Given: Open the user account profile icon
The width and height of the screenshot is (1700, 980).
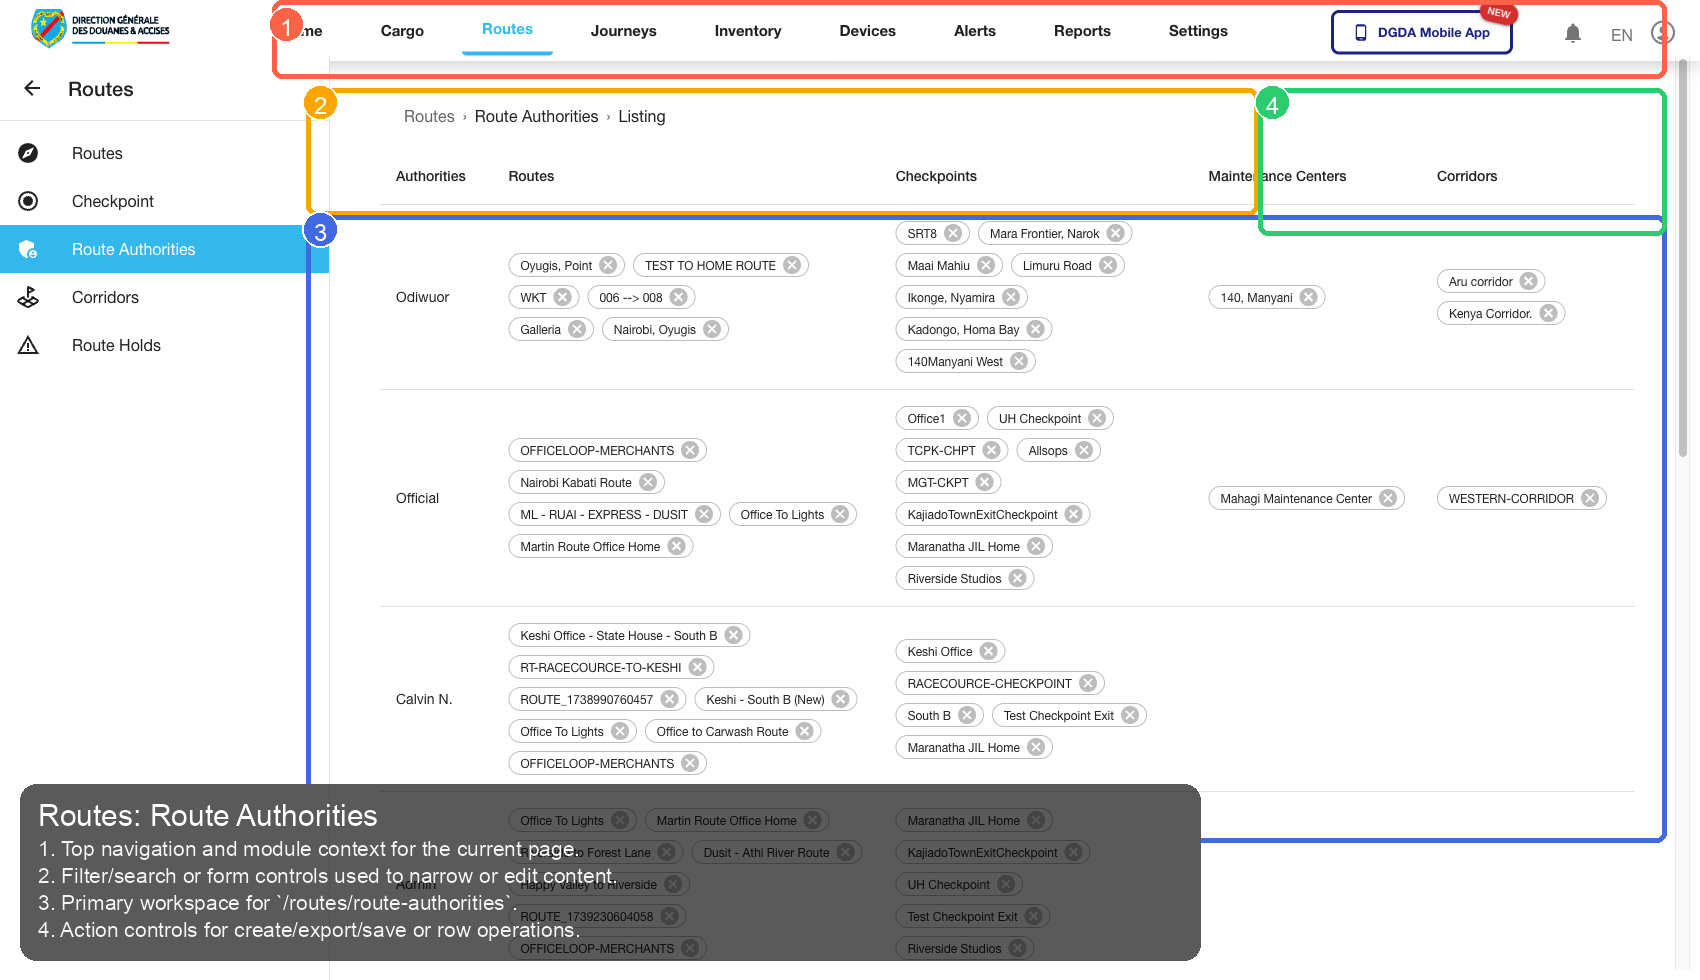Looking at the screenshot, I should coord(1661,33).
